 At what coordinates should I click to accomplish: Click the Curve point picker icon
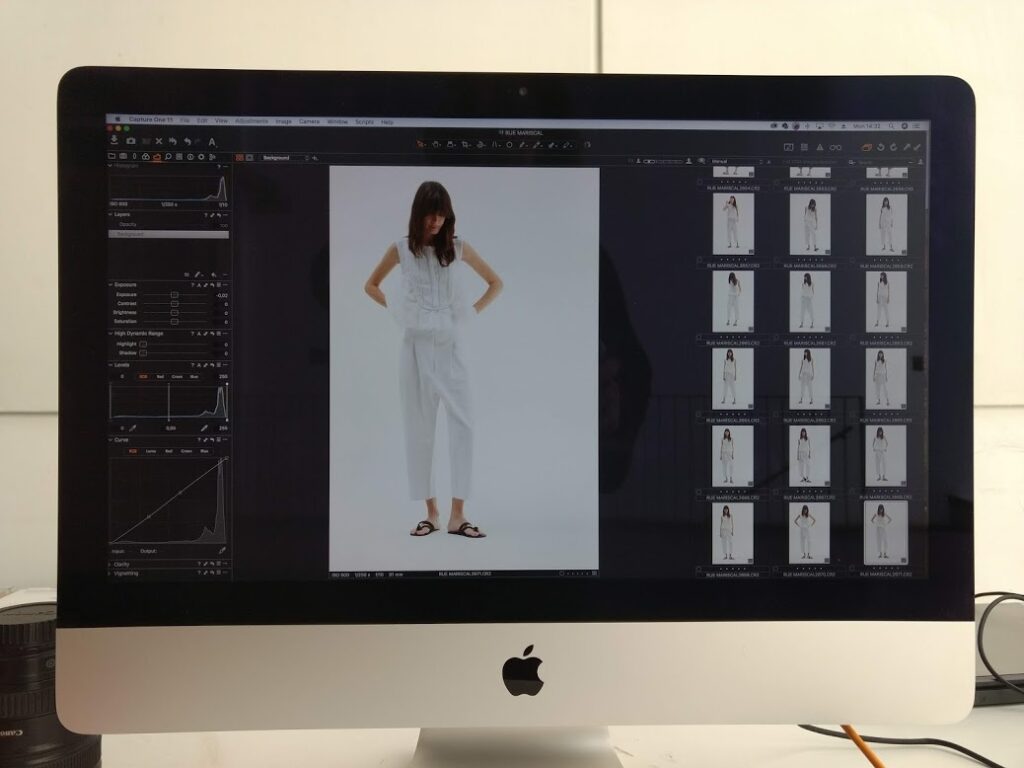pos(222,551)
